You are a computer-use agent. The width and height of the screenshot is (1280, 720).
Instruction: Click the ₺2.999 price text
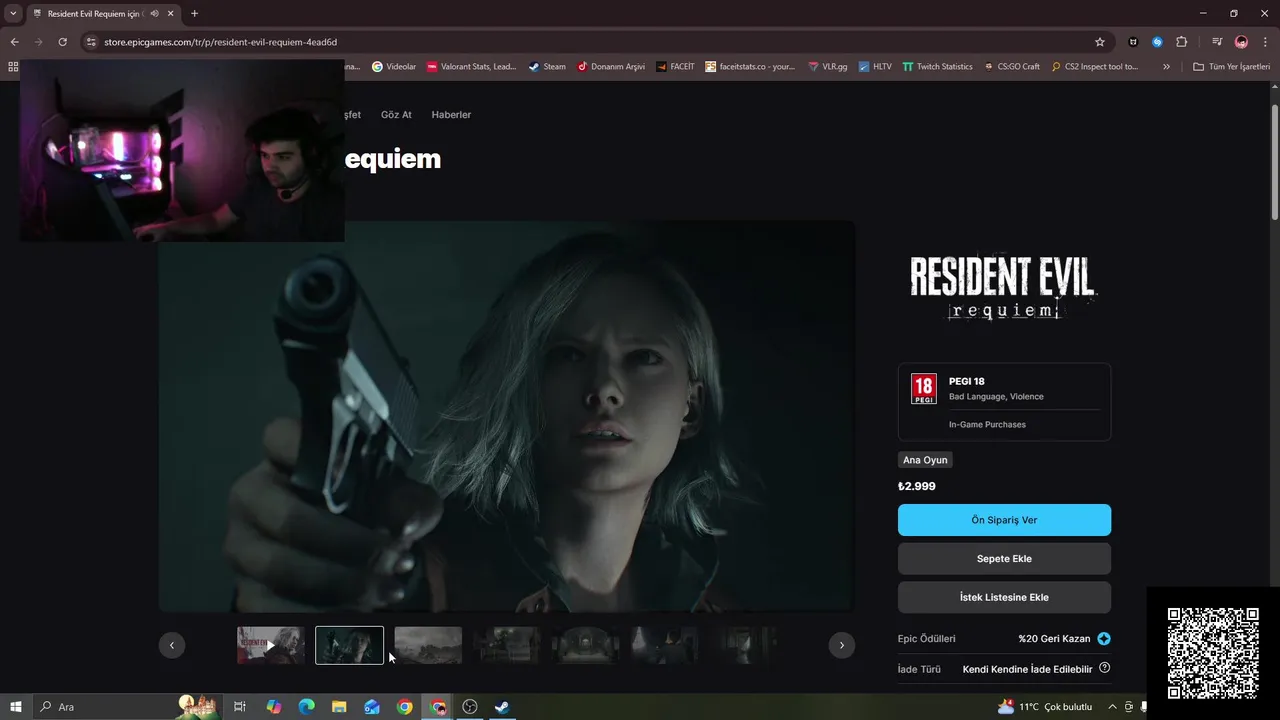click(x=917, y=486)
